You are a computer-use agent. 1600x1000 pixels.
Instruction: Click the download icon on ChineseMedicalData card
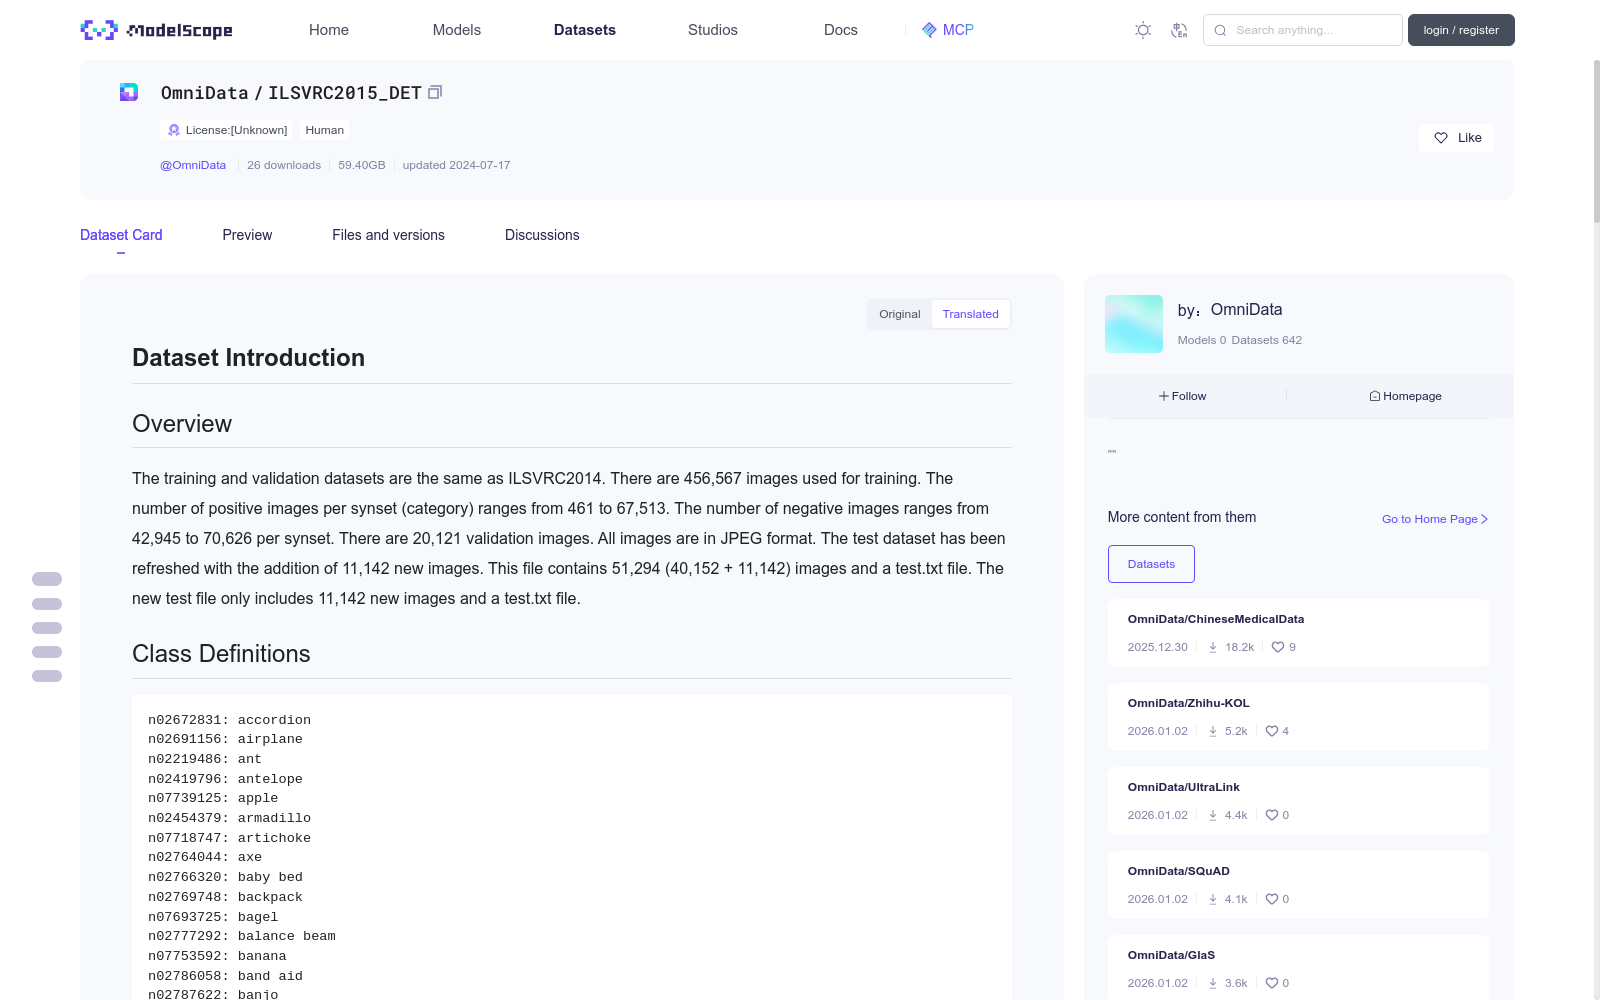(x=1213, y=647)
